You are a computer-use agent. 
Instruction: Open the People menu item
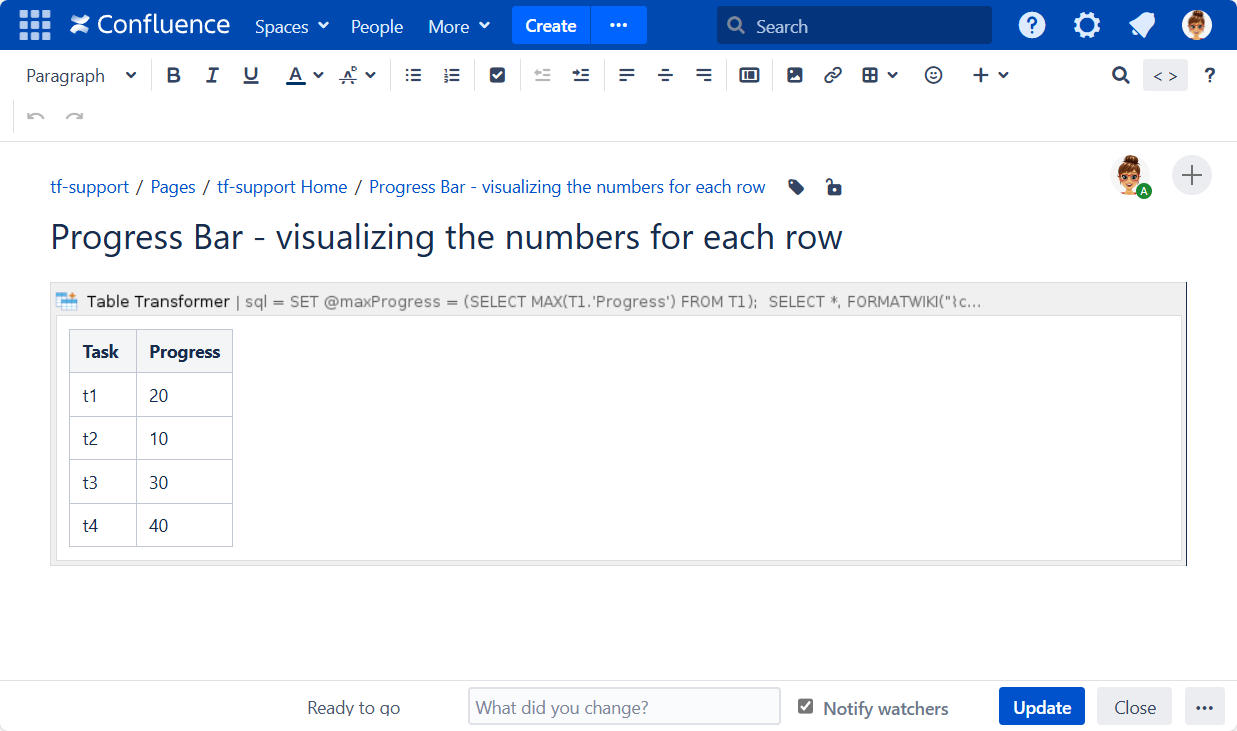[x=377, y=26]
